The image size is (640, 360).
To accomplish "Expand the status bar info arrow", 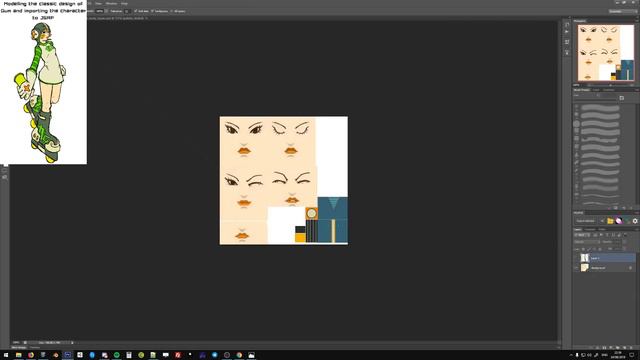I will pyautogui.click(x=72, y=342).
